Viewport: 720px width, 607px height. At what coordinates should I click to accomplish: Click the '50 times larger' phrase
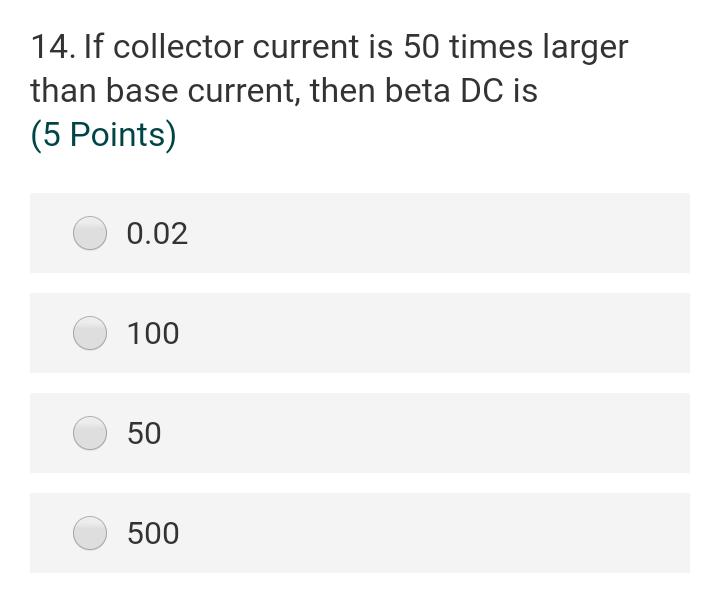(515, 46)
